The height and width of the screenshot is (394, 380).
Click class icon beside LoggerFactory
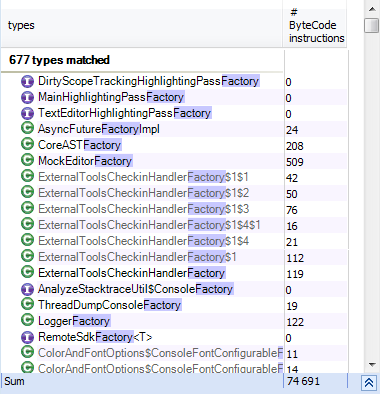tap(27, 320)
